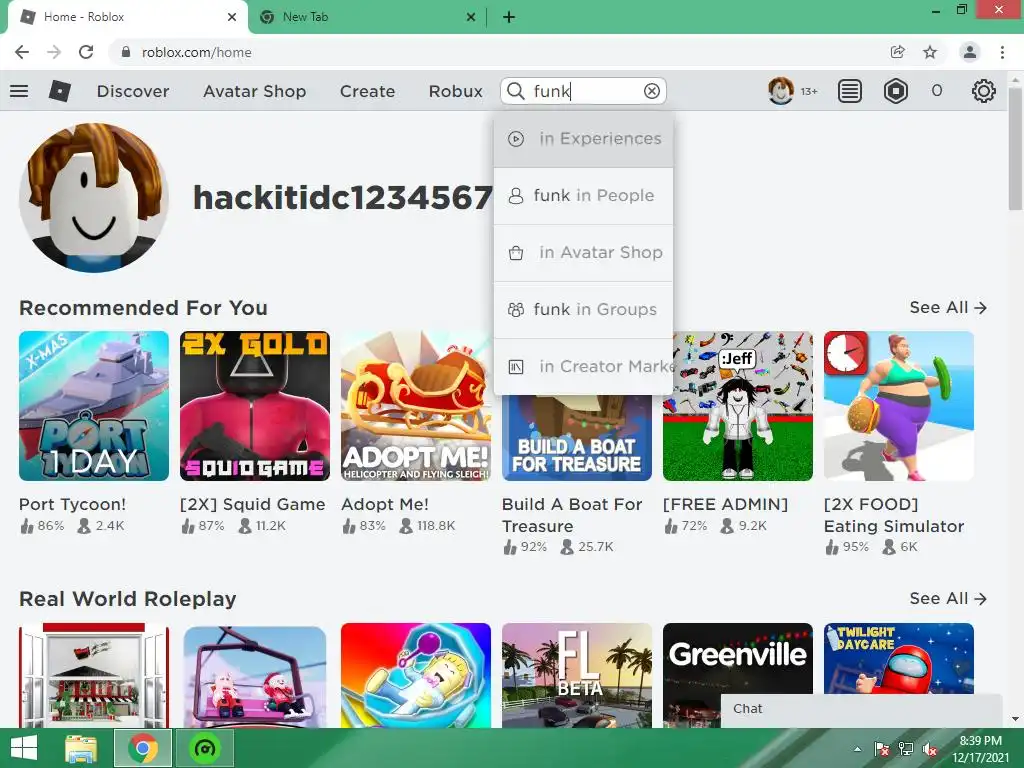Click the browser address bar
The image size is (1024, 768).
point(496,52)
